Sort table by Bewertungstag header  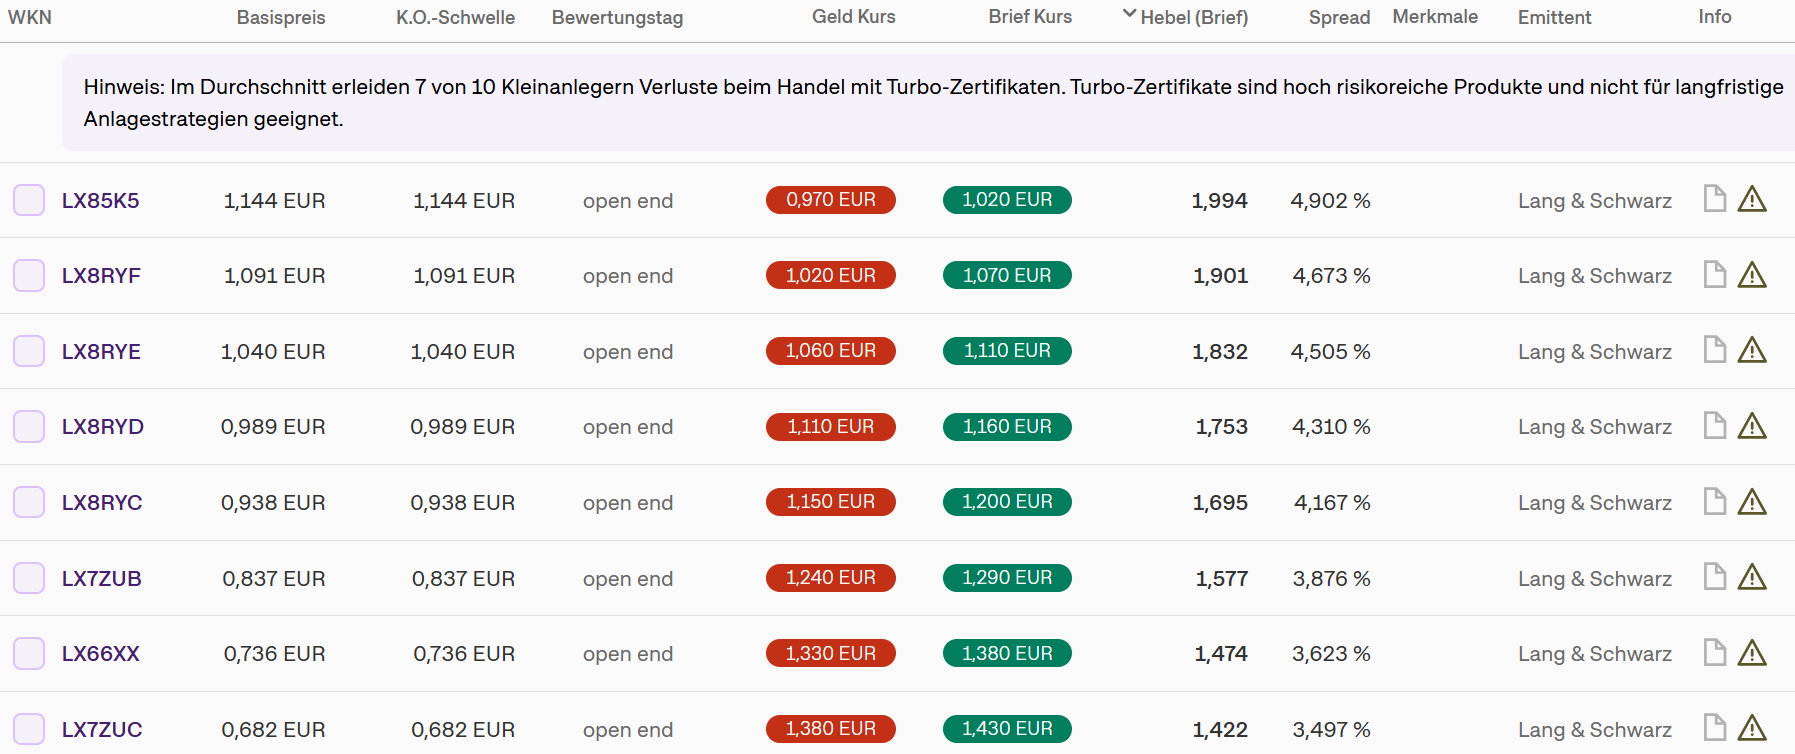pos(617,17)
